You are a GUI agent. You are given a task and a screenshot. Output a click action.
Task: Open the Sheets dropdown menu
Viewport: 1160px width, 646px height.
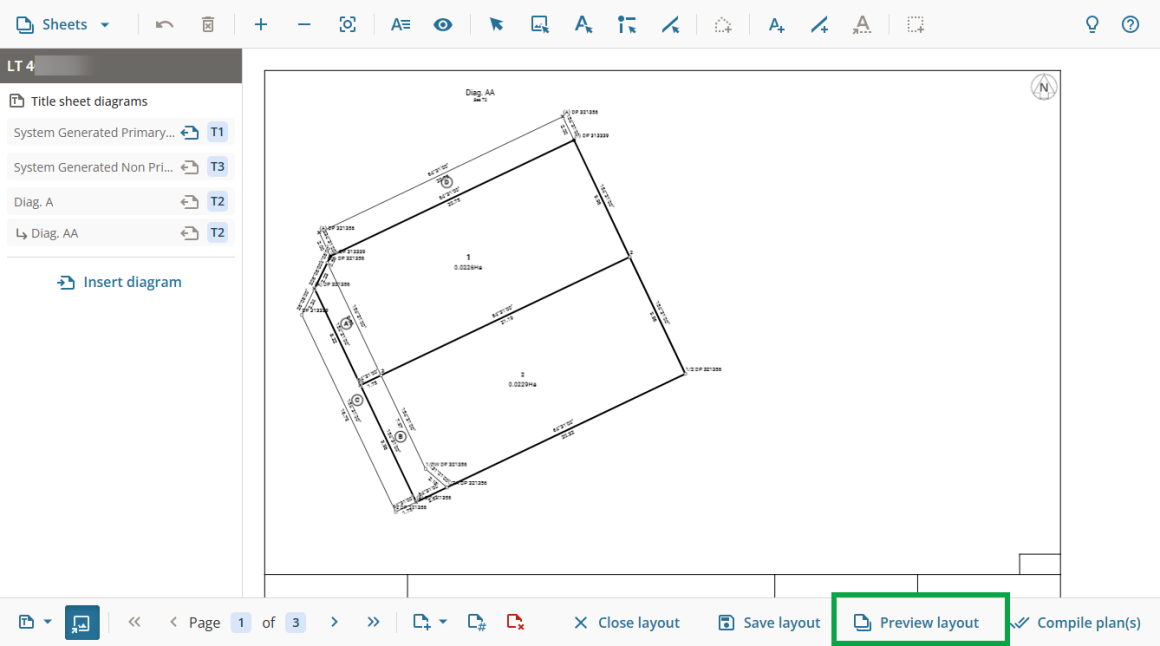pos(63,24)
